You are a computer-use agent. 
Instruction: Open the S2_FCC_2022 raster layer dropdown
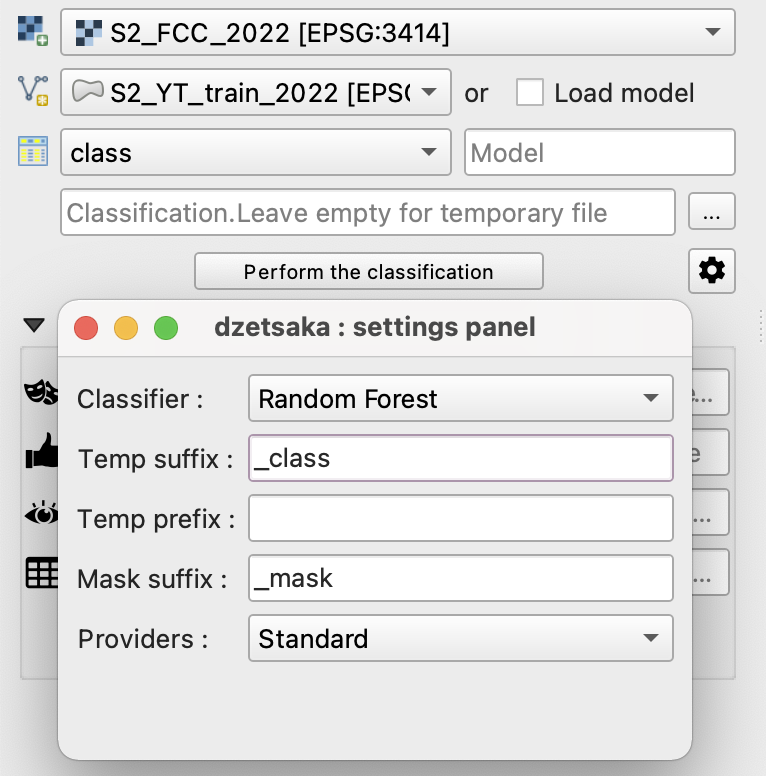coord(398,33)
